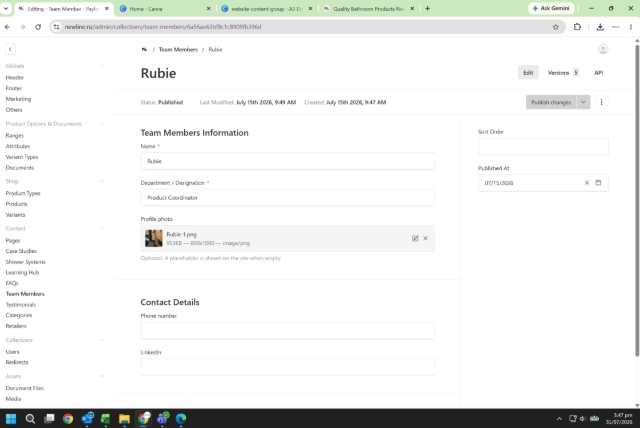Open Document Files in the sidebar
640x428 pixels.
tap(24, 388)
